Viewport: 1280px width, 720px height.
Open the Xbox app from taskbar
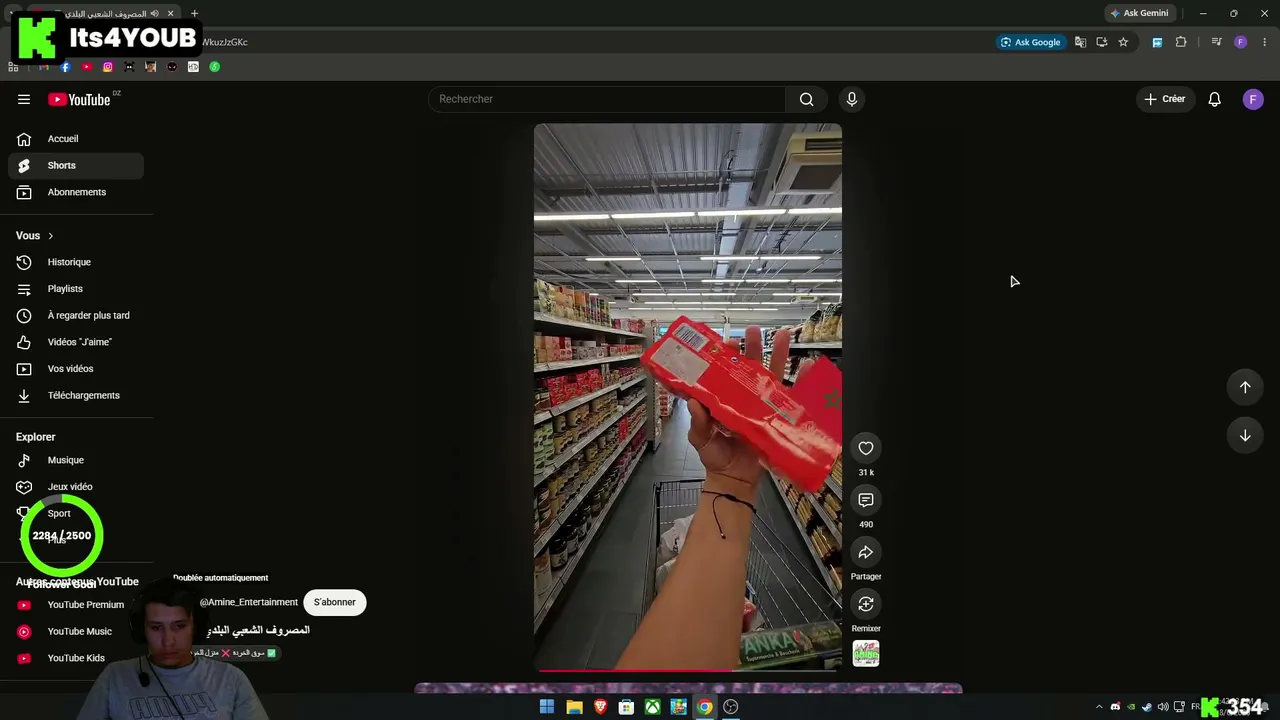click(x=652, y=707)
